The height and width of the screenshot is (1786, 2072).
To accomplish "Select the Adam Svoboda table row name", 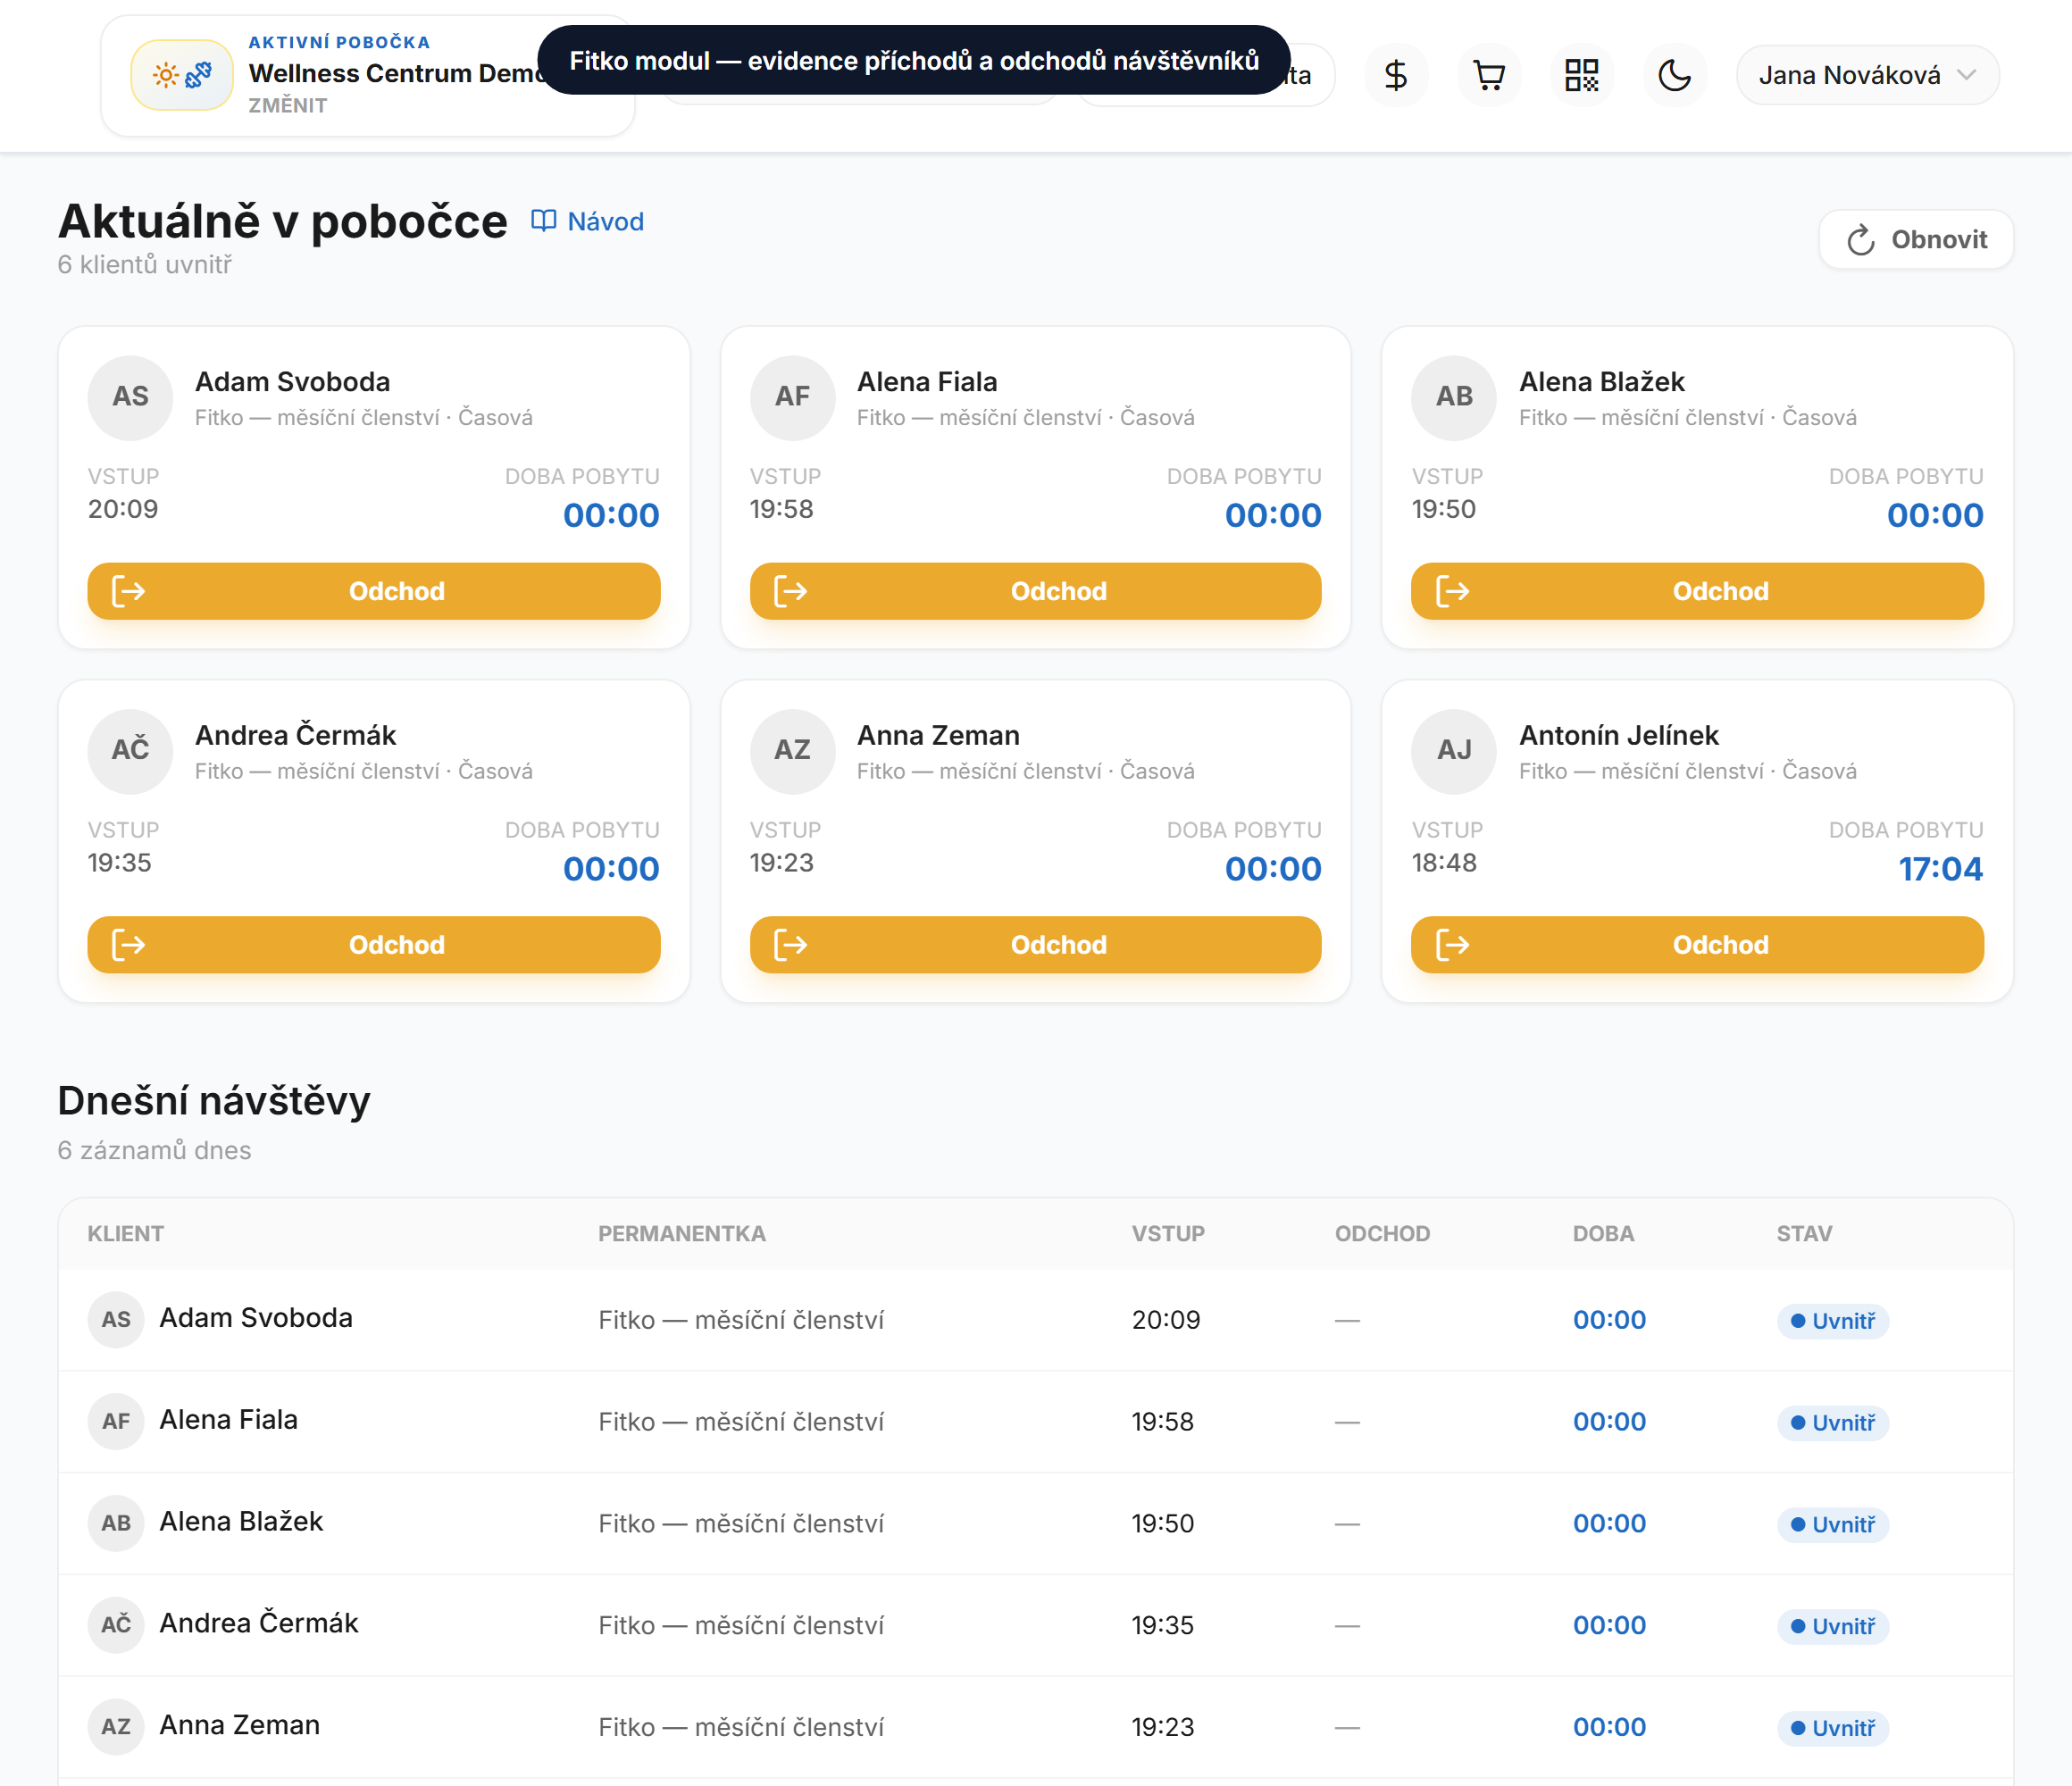I will pos(256,1318).
